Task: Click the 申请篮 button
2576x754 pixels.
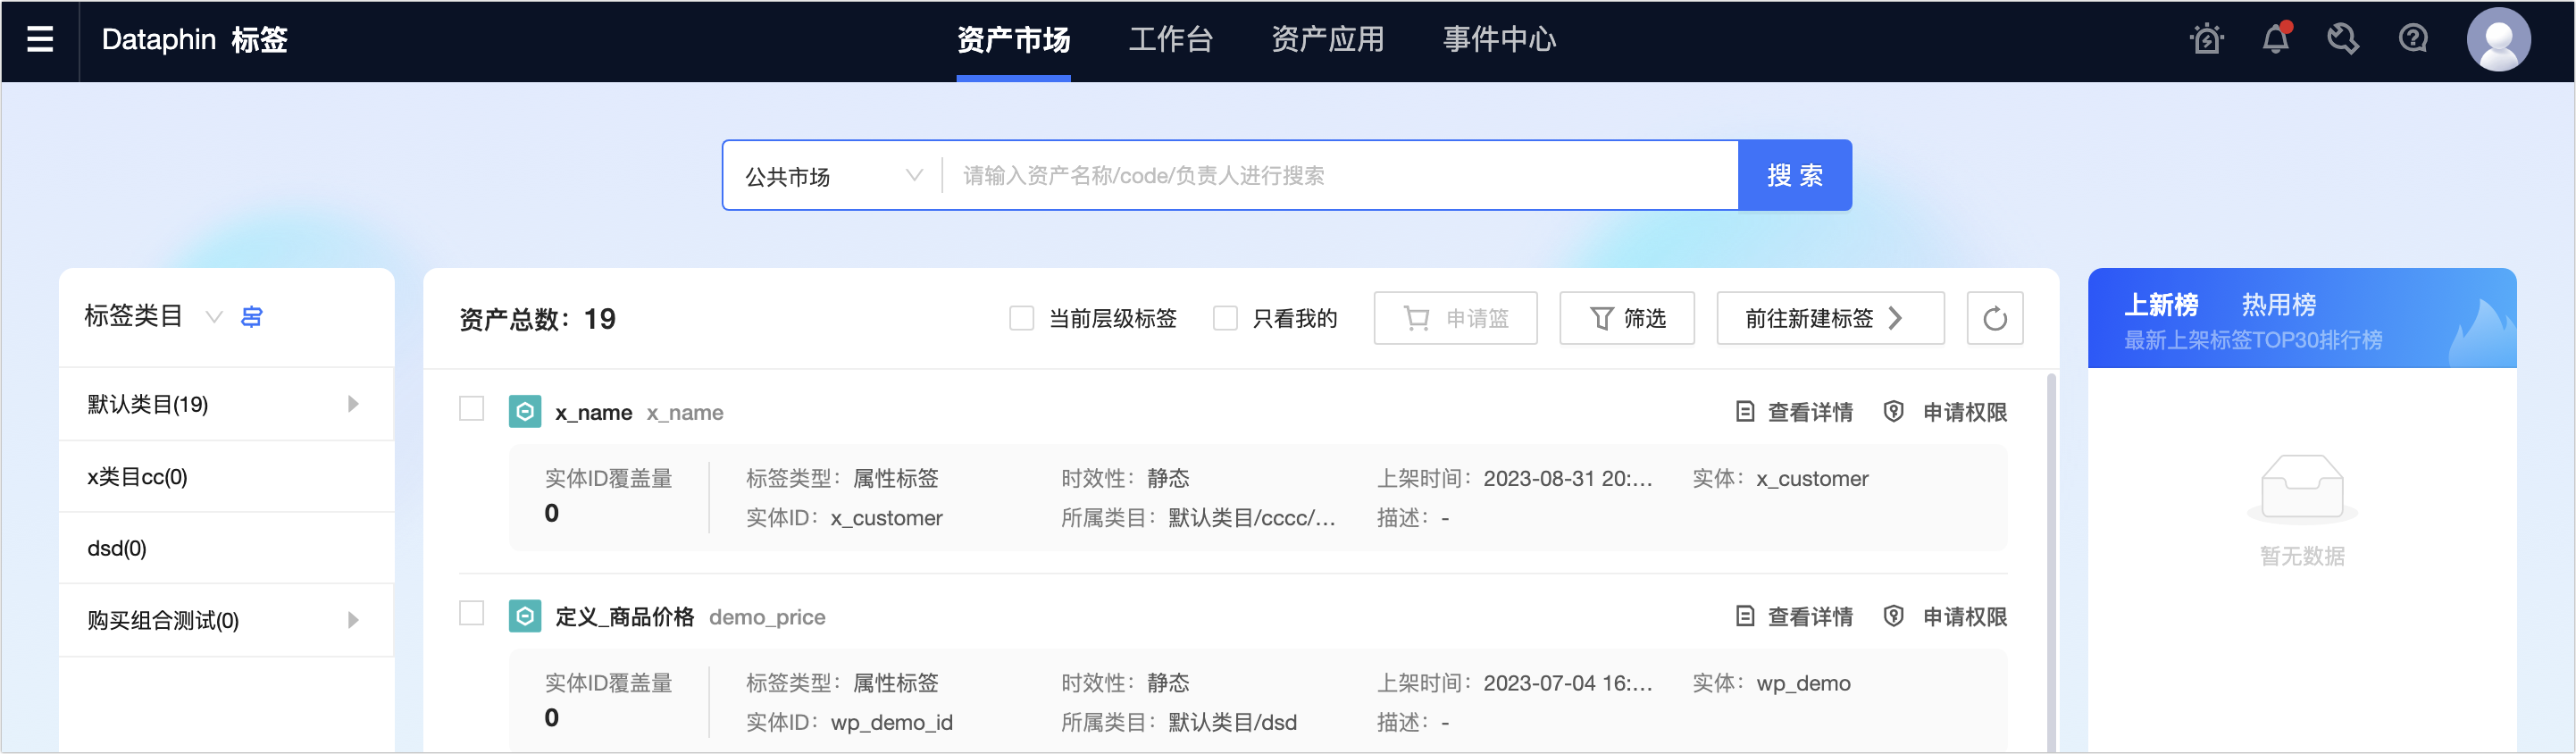Action: (1455, 319)
